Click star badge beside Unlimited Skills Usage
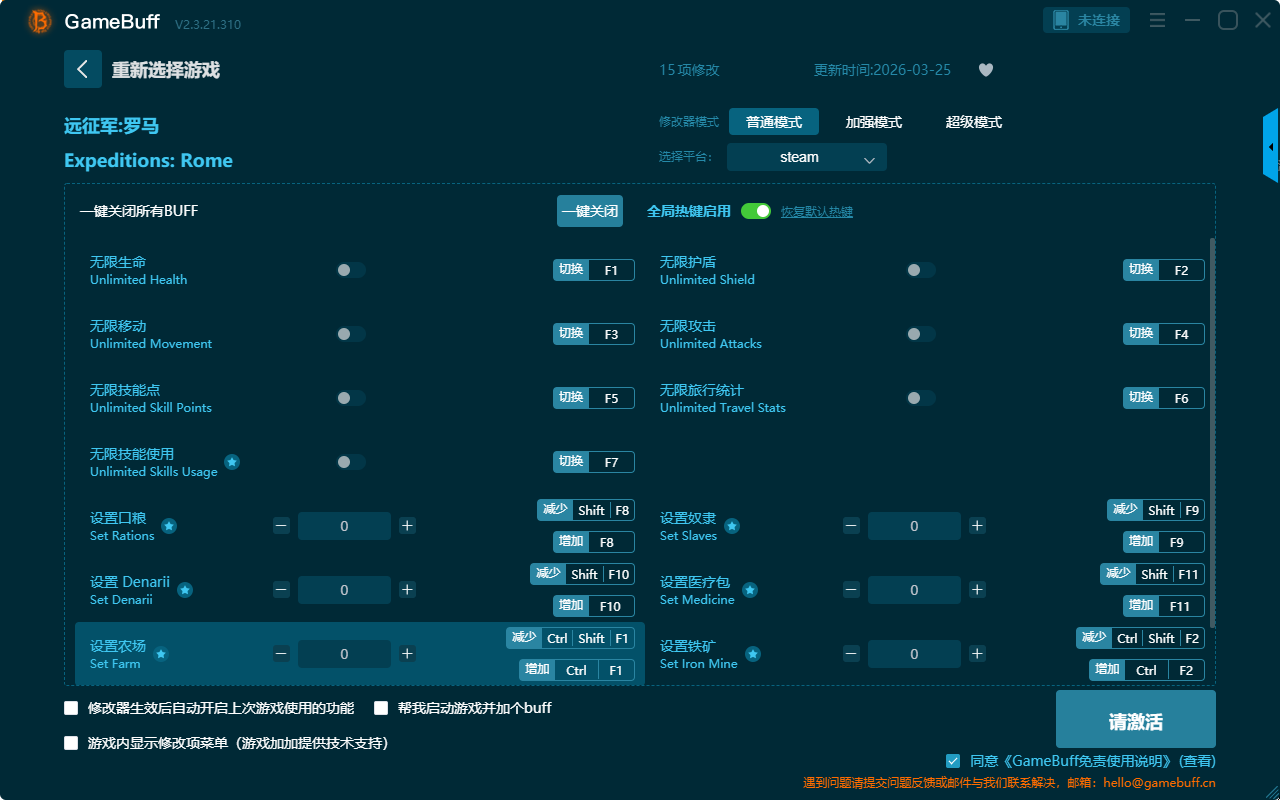Viewport: 1280px width, 800px height. coord(232,462)
